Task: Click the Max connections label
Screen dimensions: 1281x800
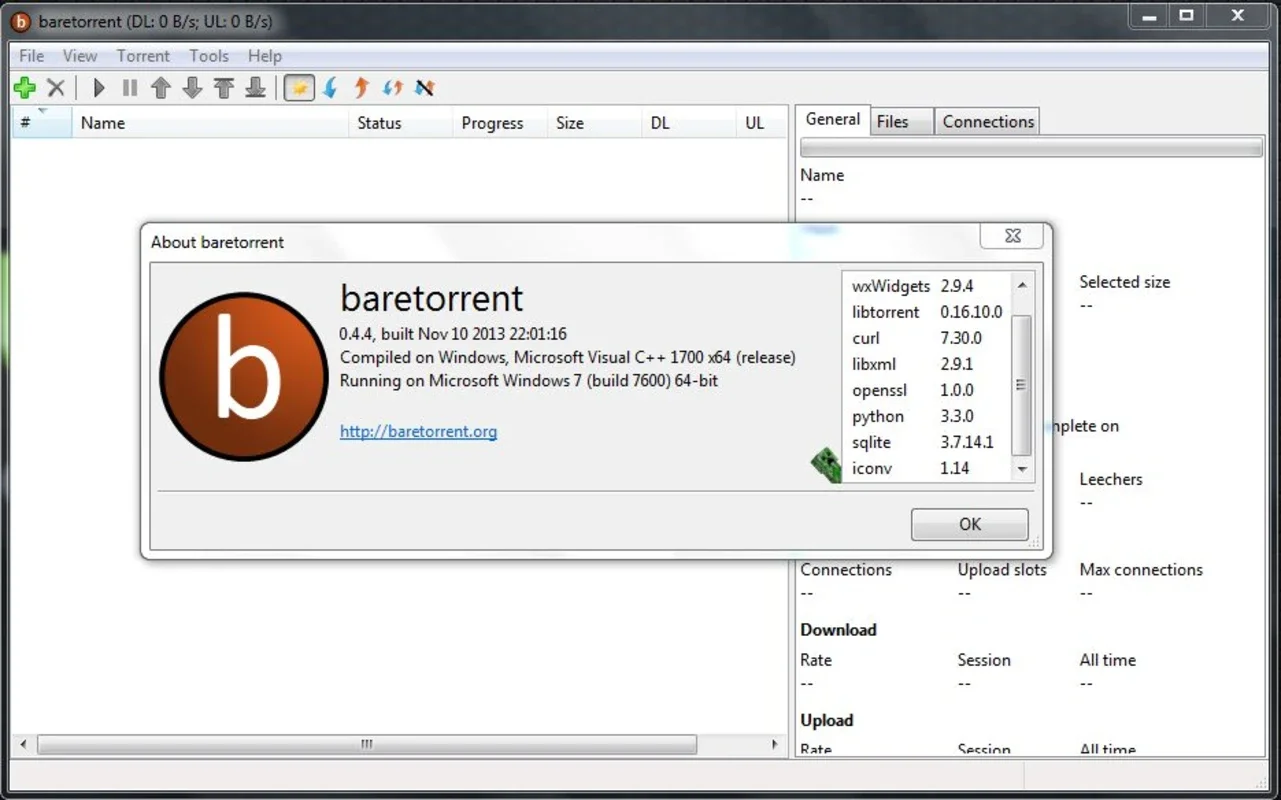Action: tap(1141, 570)
